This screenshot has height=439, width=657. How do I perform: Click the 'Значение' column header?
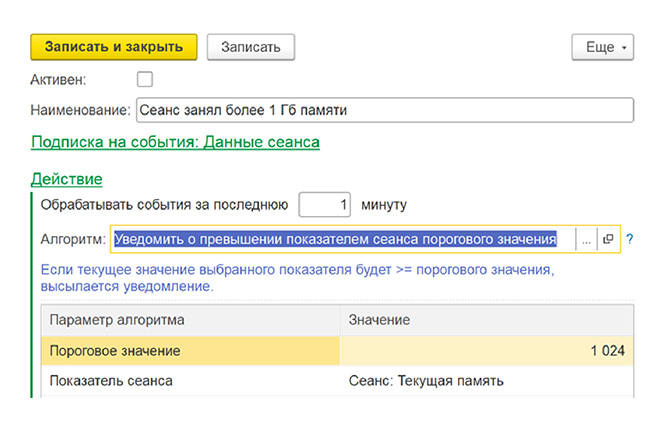(x=487, y=320)
